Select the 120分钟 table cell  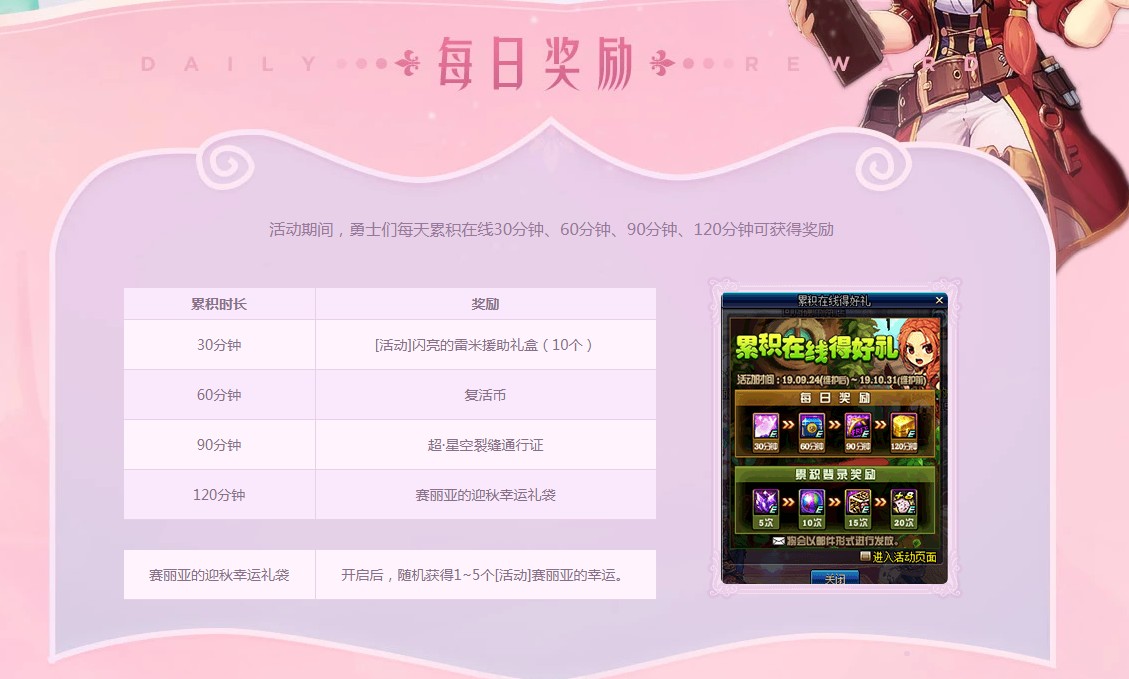pyautogui.click(x=219, y=495)
